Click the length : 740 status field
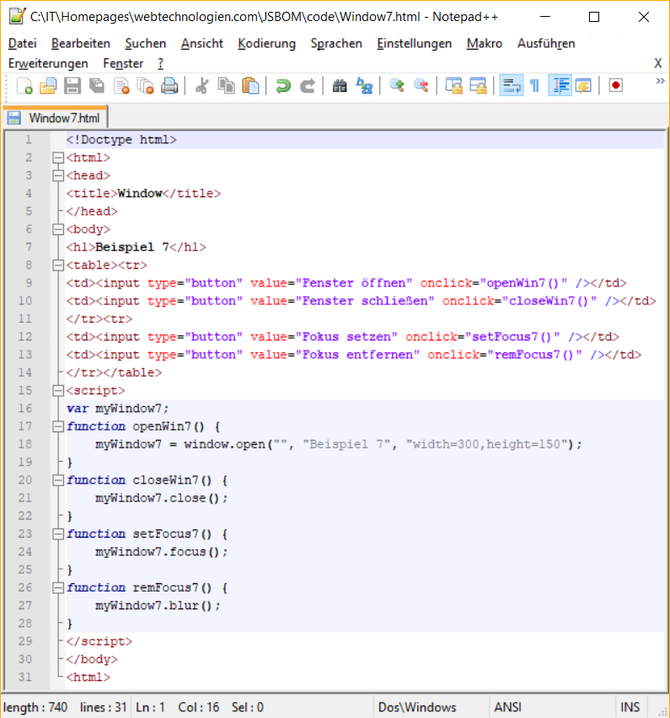This screenshot has height=718, width=670. click(36, 707)
